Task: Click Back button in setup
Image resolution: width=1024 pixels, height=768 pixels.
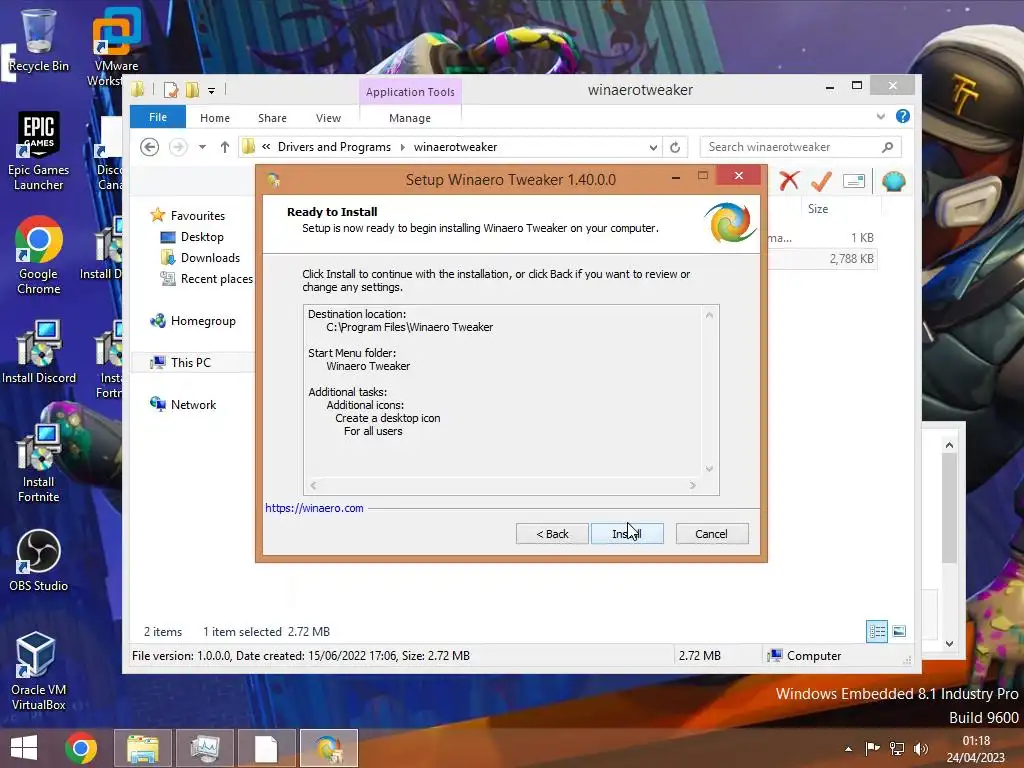Action: 552,534
